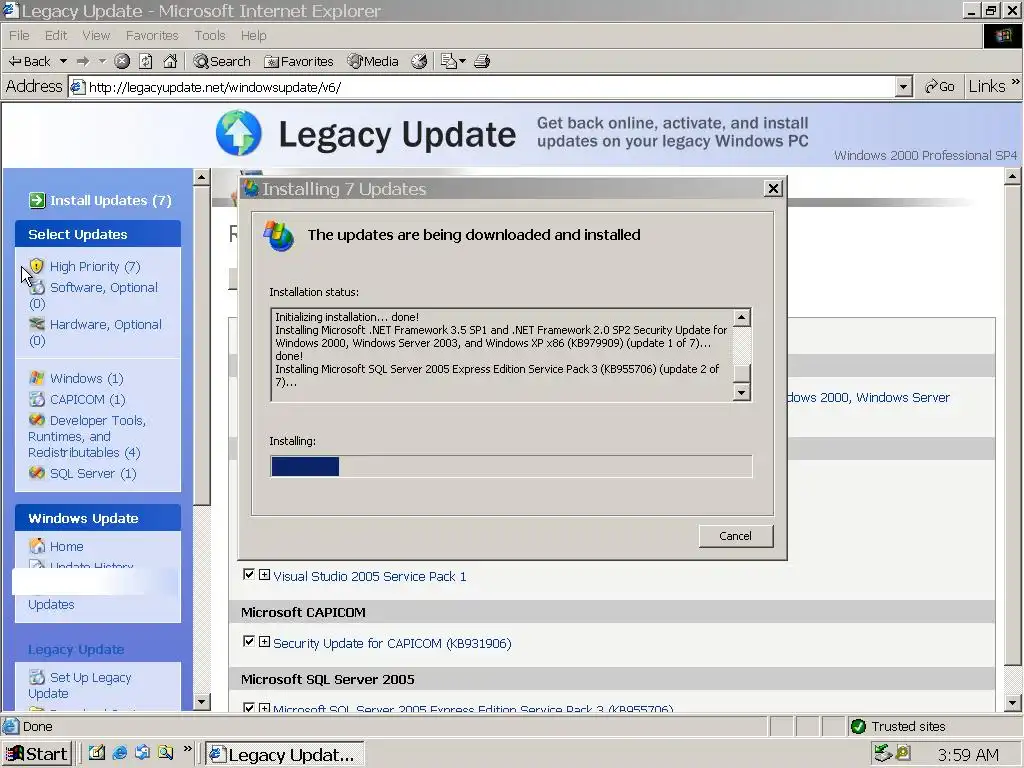Click the Back arrow toolbar button
The image size is (1024, 768).
coord(29,61)
